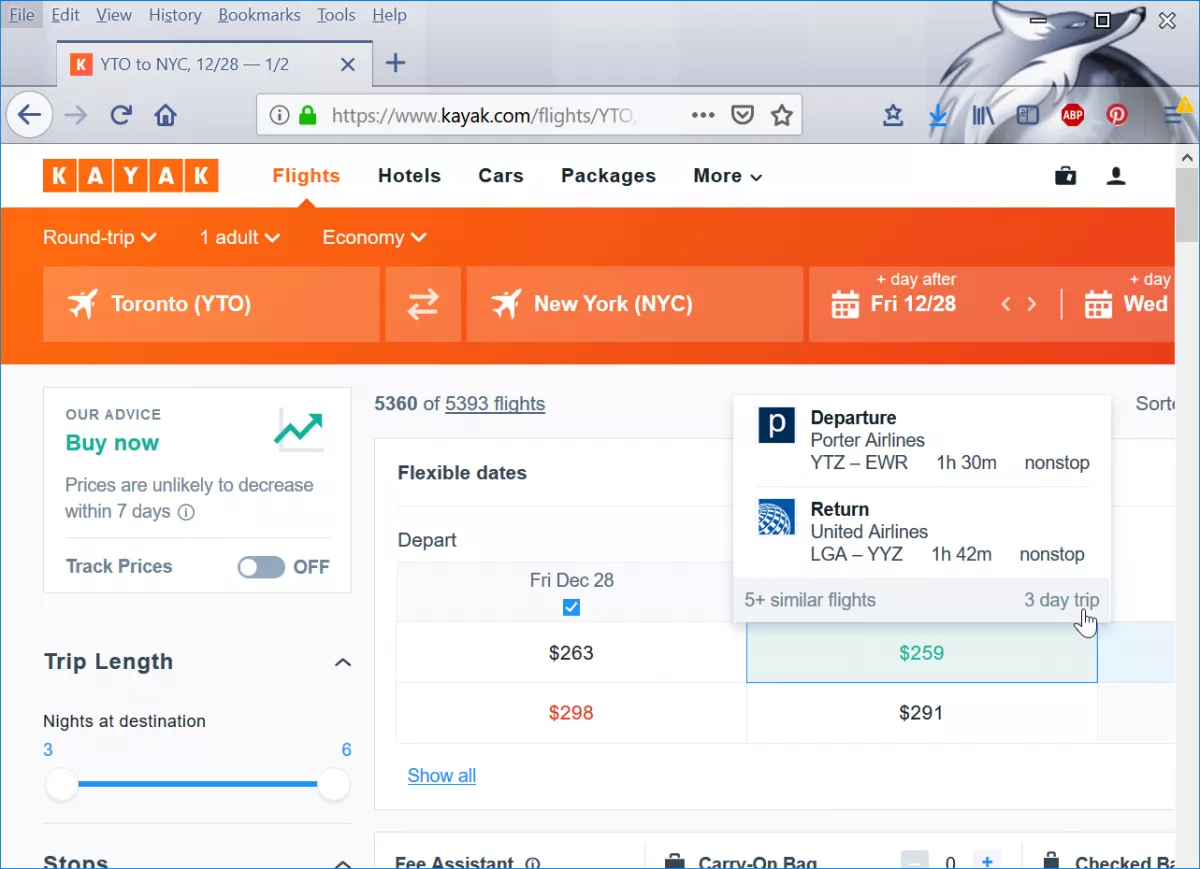Close the YTO to NYC tab

348,64
